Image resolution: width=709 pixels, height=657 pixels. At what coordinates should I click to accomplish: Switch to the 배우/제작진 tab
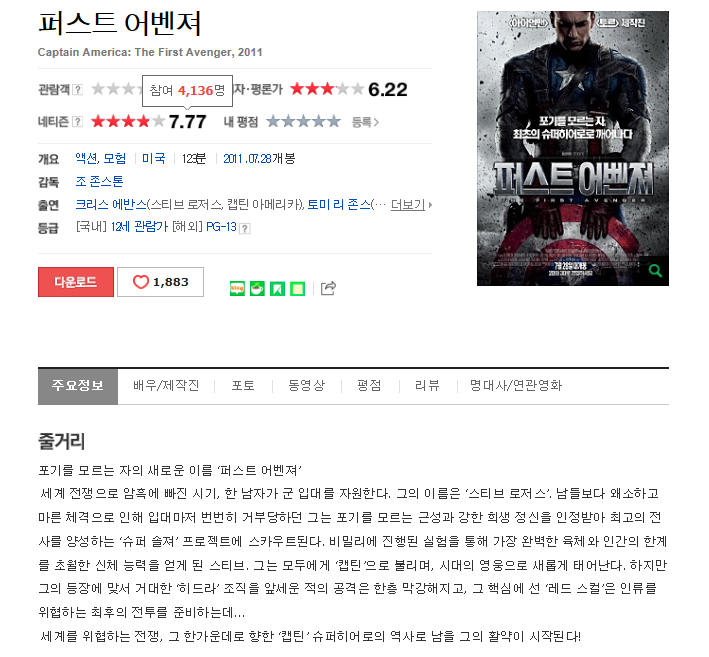[166, 386]
